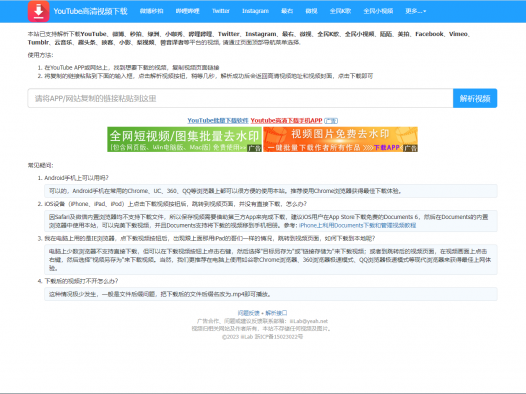The image size is (526, 394).
Task: Click the iiiLab@yeah.net contact email line
Action: coord(262,321)
